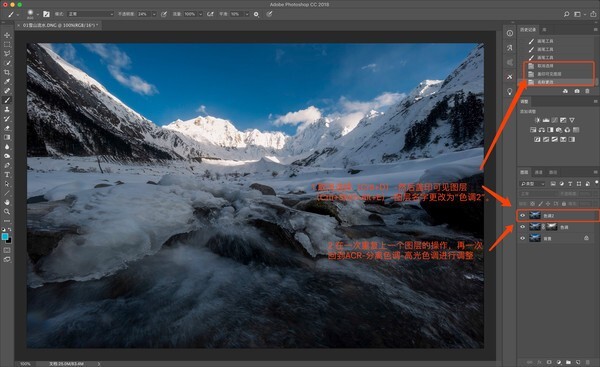The width and height of the screenshot is (600, 367).
Task: Select the 色调2 layer thumbnail
Action: (535, 216)
